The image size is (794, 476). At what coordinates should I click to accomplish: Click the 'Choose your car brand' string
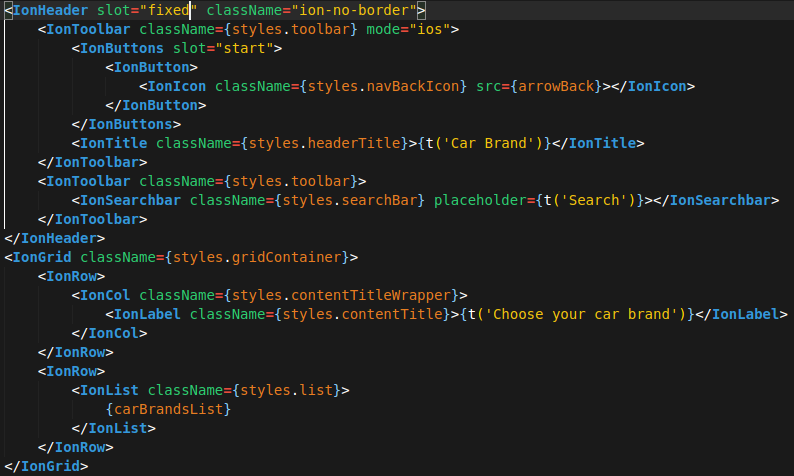[581, 314]
